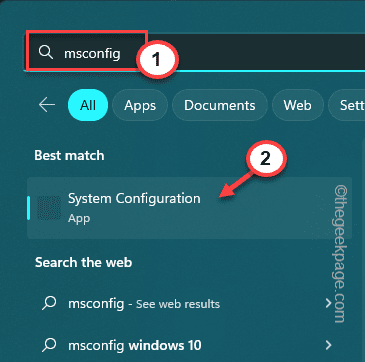Expand the msconfig windows 10 chevron
The width and height of the screenshot is (365, 362).
pyautogui.click(x=329, y=345)
